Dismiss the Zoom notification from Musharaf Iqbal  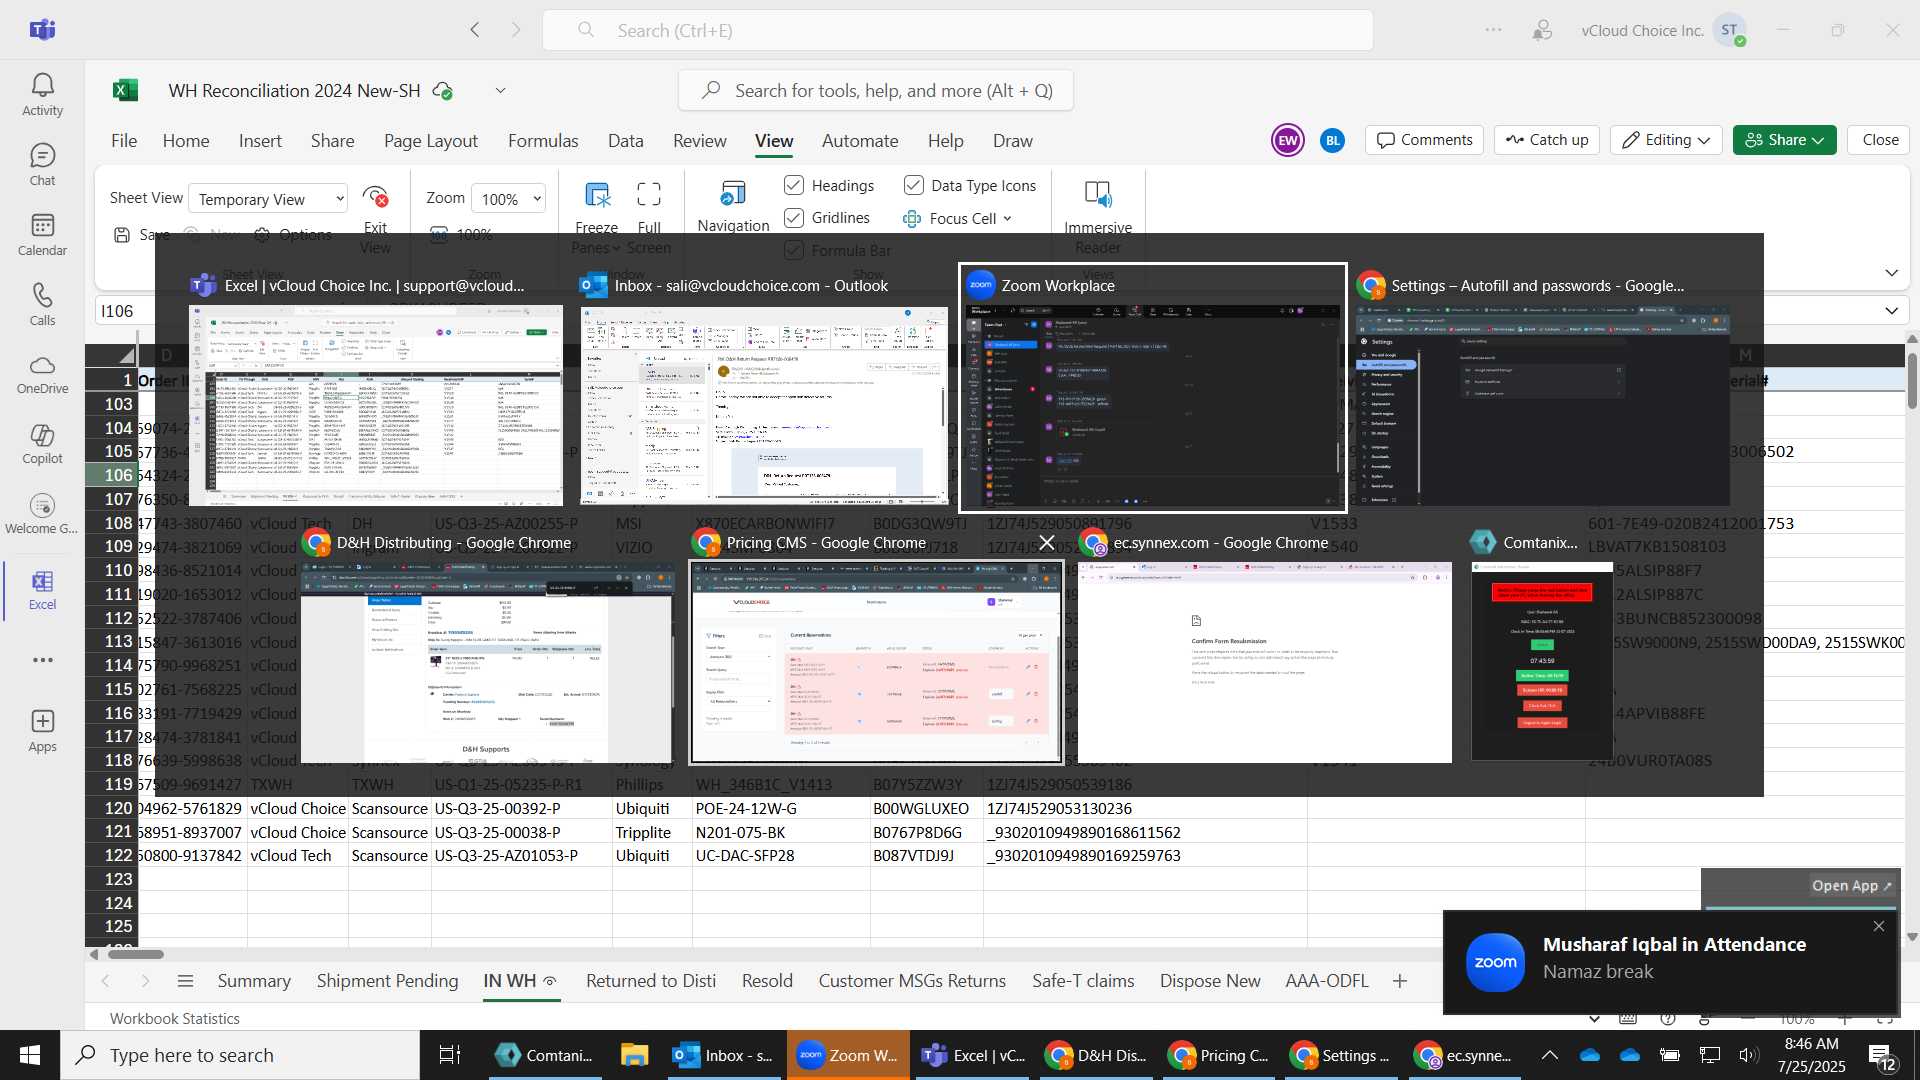(x=1879, y=926)
